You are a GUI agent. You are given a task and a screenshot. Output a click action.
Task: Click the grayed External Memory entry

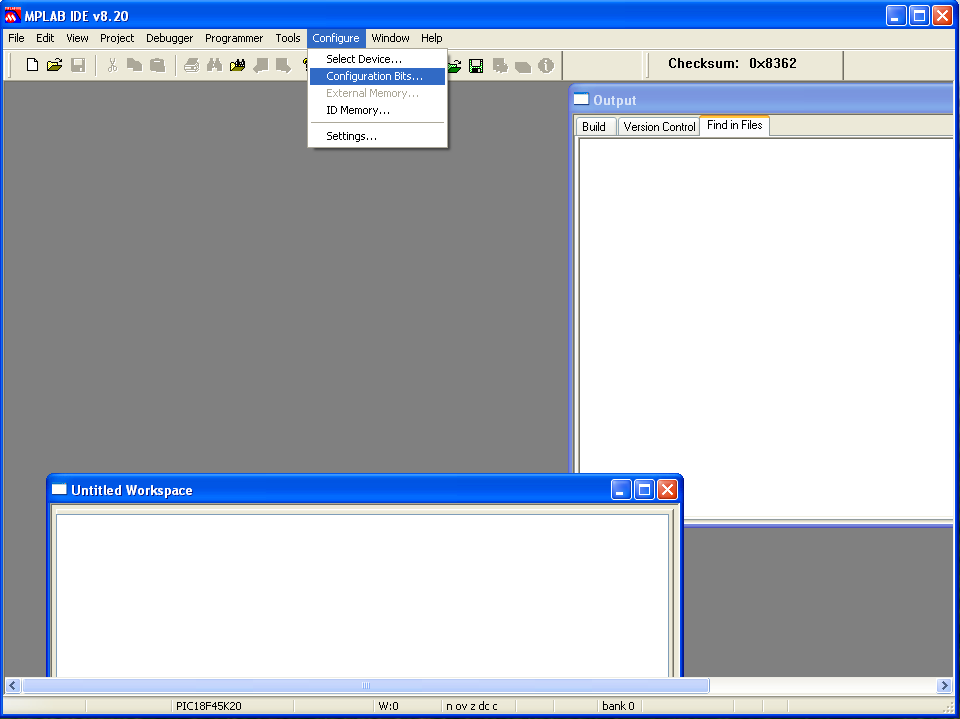(x=377, y=93)
